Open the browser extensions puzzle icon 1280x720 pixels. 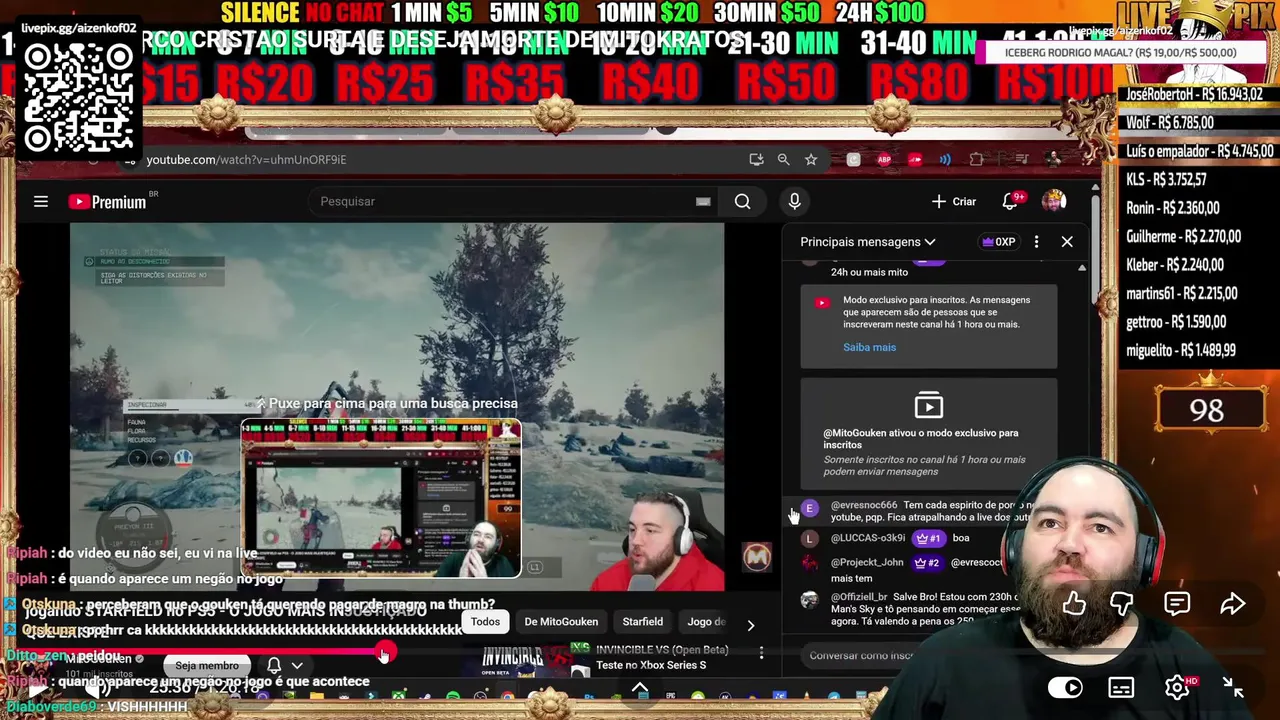point(976,160)
